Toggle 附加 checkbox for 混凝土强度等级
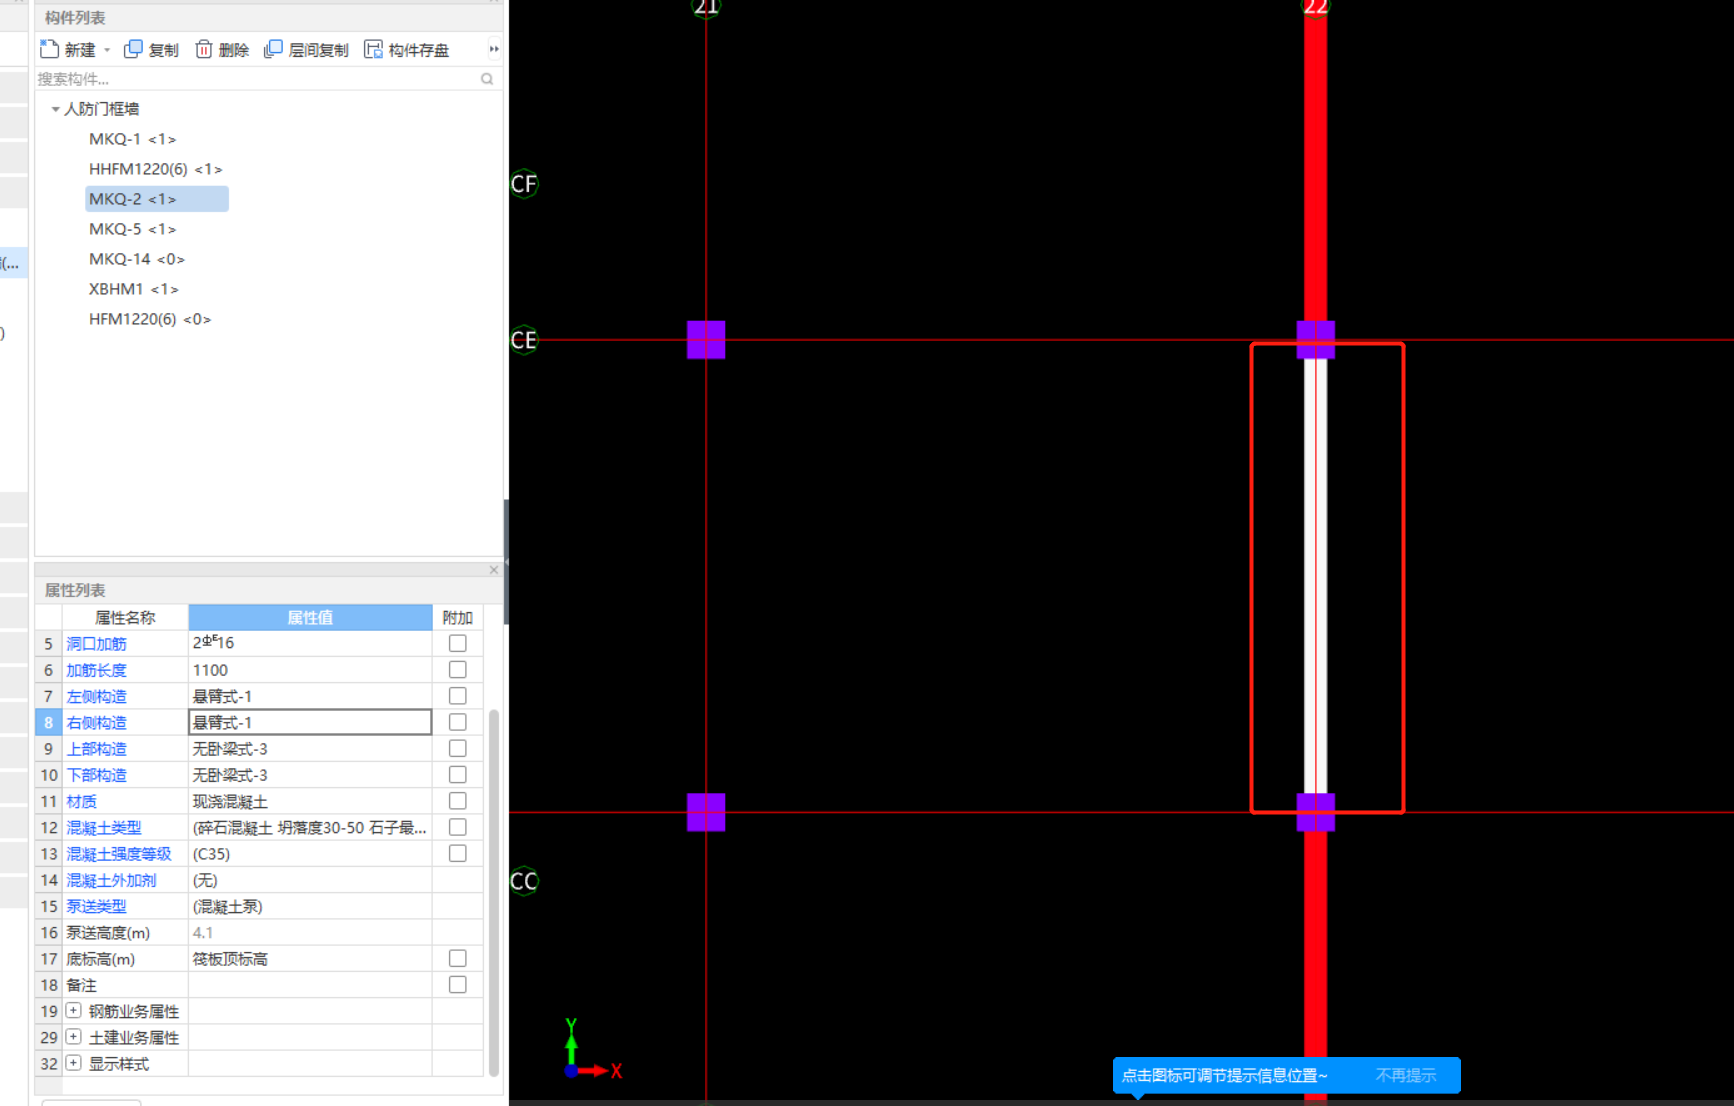Image resolution: width=1734 pixels, height=1106 pixels. coord(458,853)
